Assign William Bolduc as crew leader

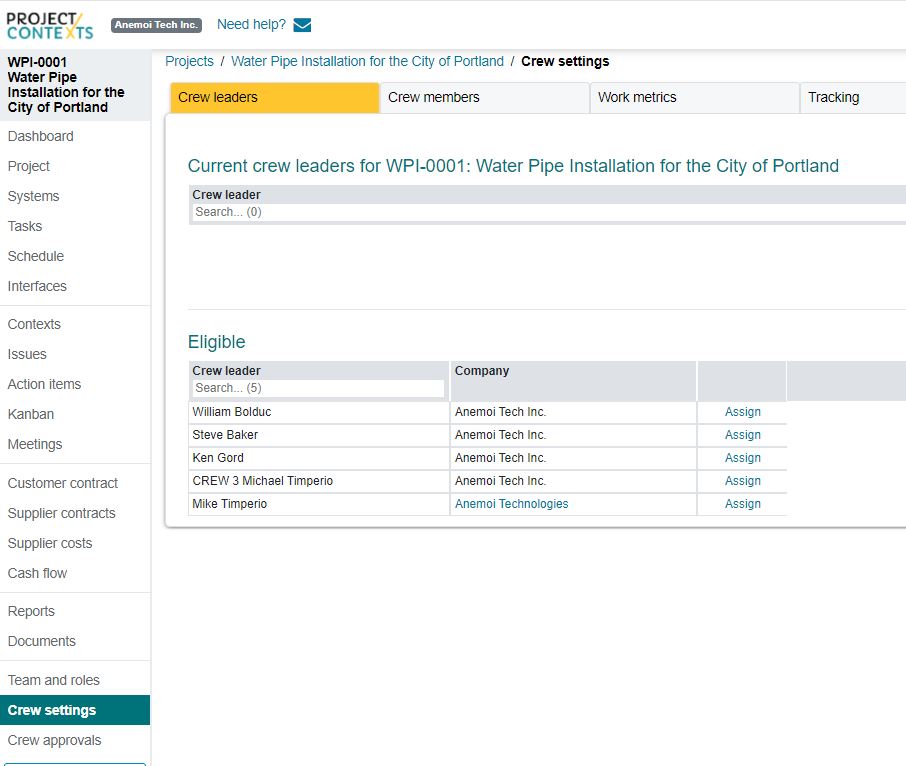pyautogui.click(x=742, y=412)
